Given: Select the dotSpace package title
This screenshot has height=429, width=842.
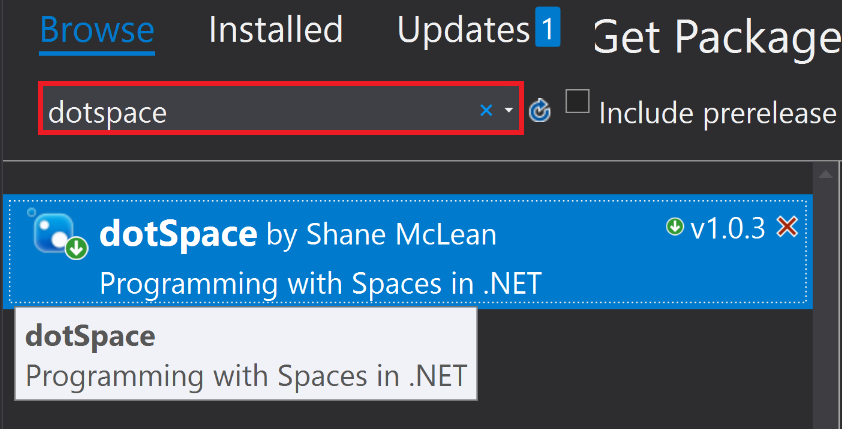Looking at the screenshot, I should (178, 234).
